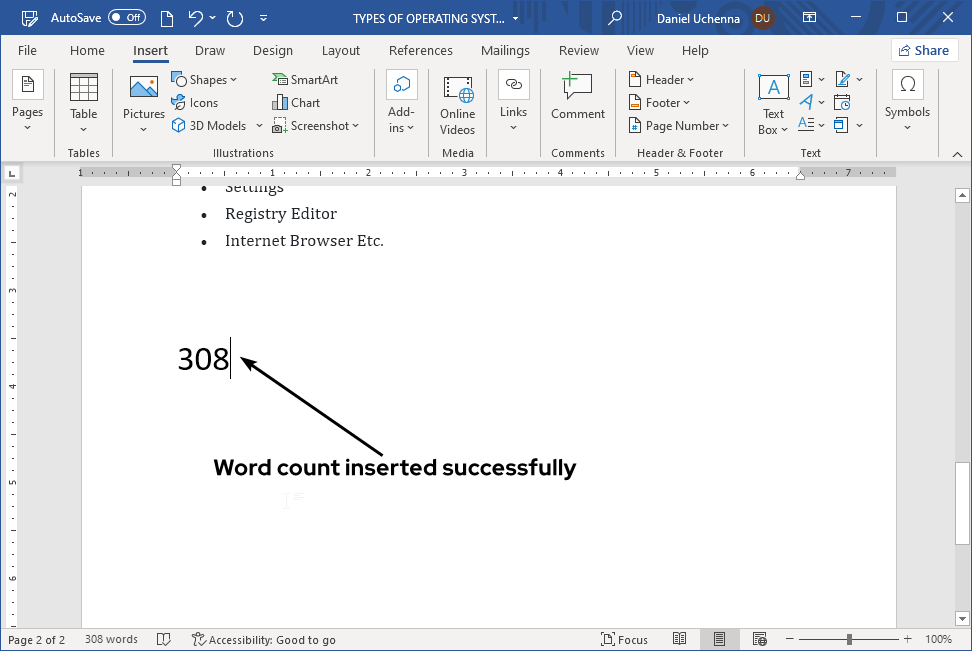Switch to Read Mode view

coord(680,639)
